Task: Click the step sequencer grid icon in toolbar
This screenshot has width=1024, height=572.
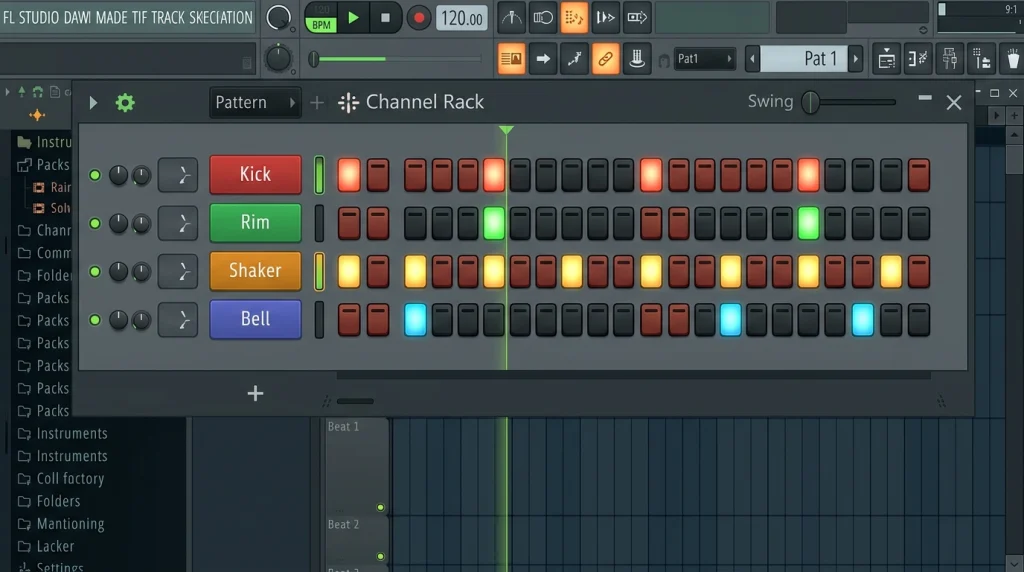Action: (981, 59)
